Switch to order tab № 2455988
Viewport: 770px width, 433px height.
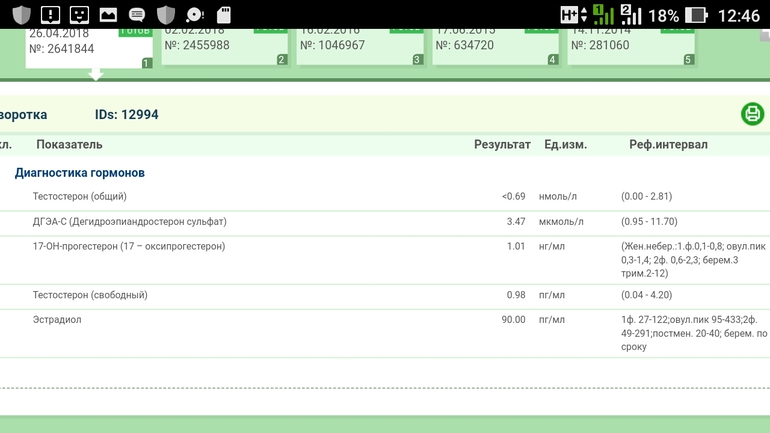(x=223, y=45)
